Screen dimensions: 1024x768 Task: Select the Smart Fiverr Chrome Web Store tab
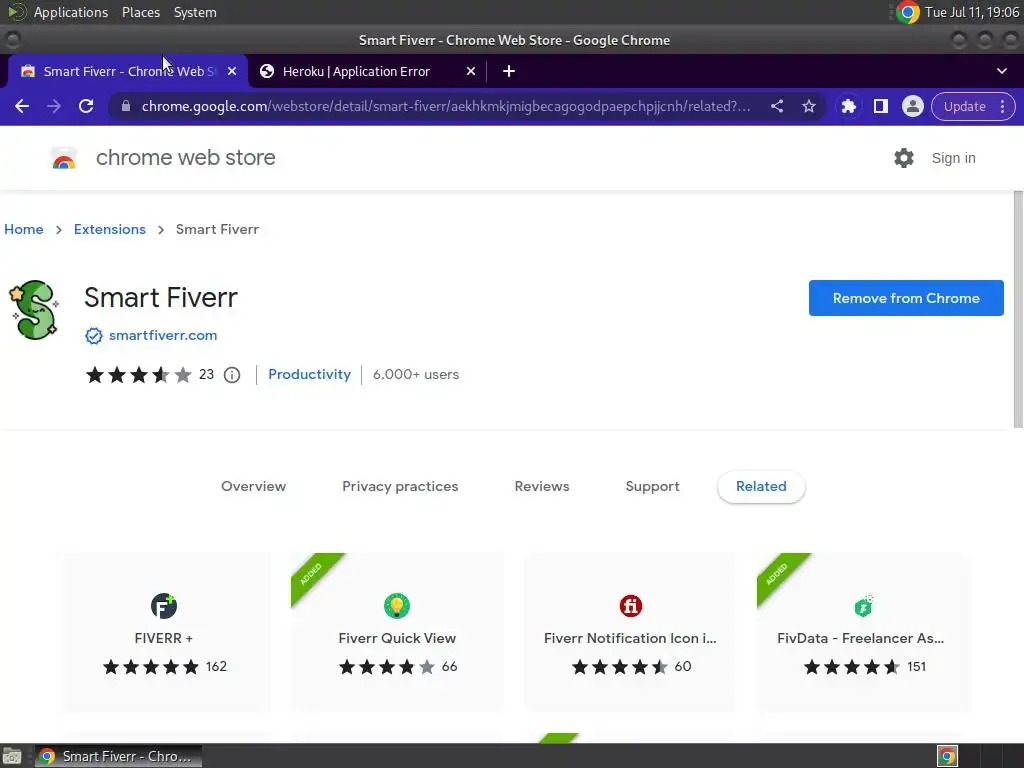click(127, 71)
